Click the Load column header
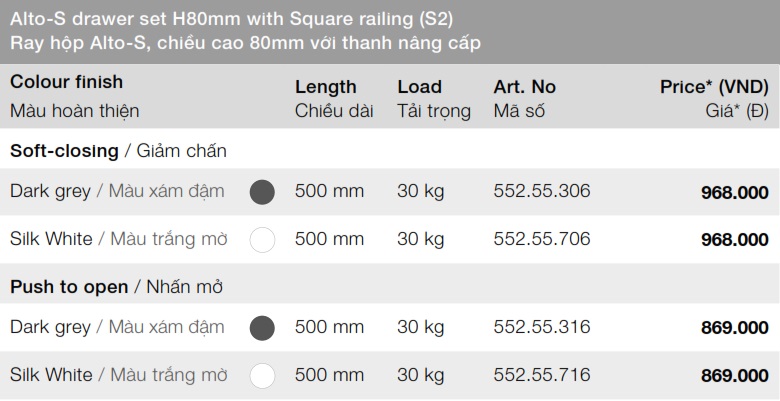780x401 pixels. (419, 87)
